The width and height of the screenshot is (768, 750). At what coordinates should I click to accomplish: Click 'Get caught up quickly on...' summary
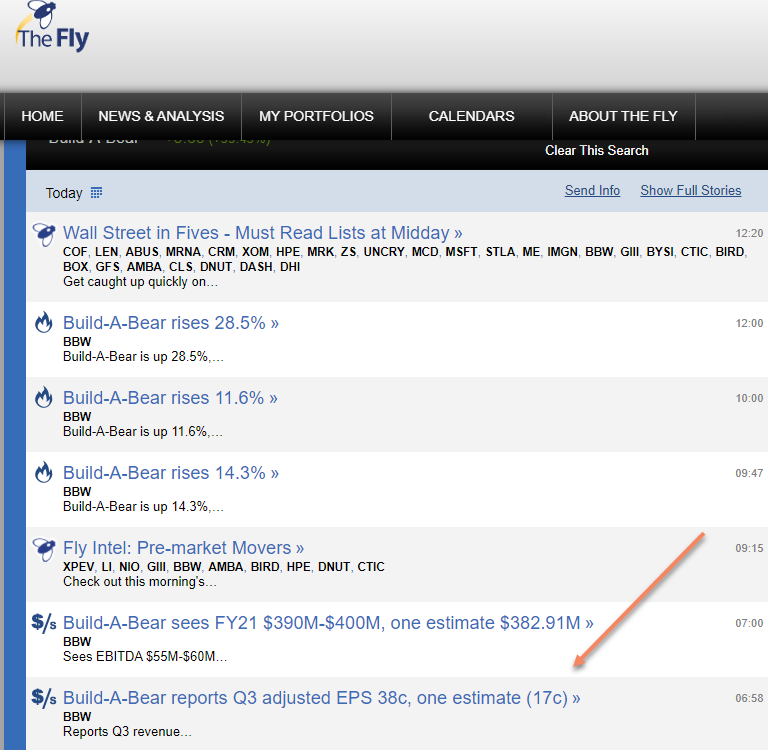[140, 282]
